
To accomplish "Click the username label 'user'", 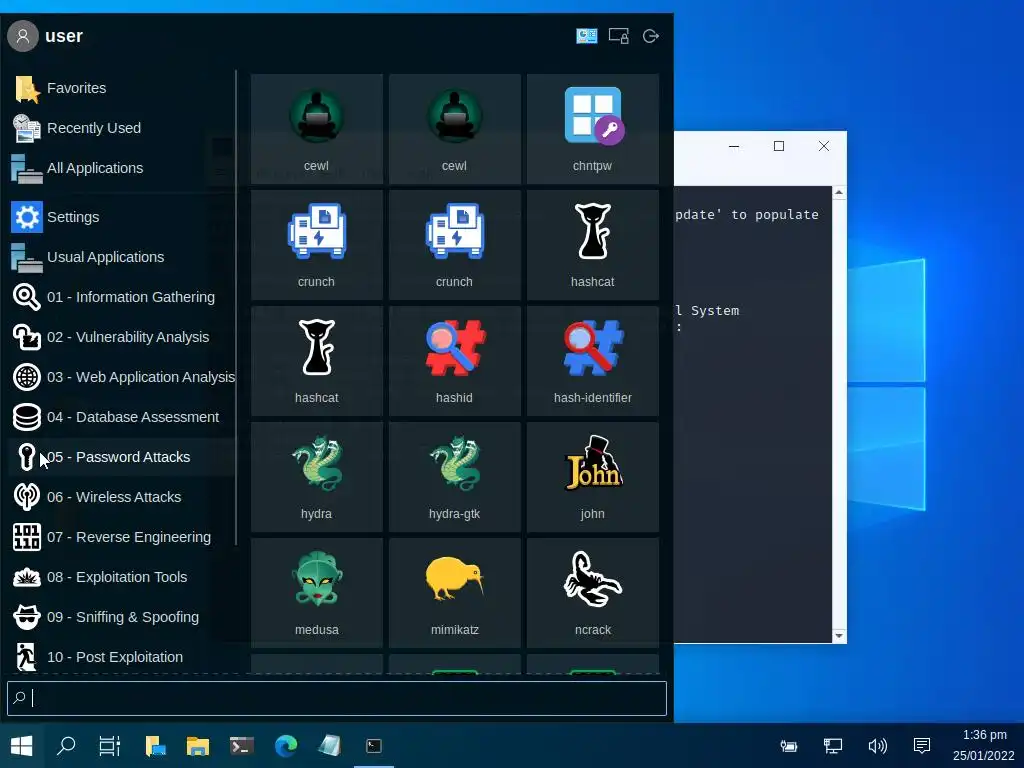I will pyautogui.click(x=64, y=36).
